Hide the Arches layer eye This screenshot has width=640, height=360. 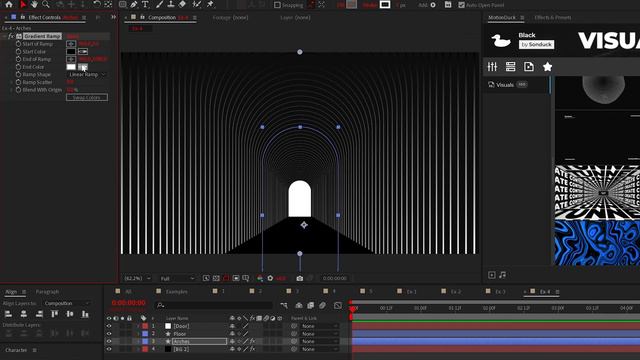click(109, 341)
